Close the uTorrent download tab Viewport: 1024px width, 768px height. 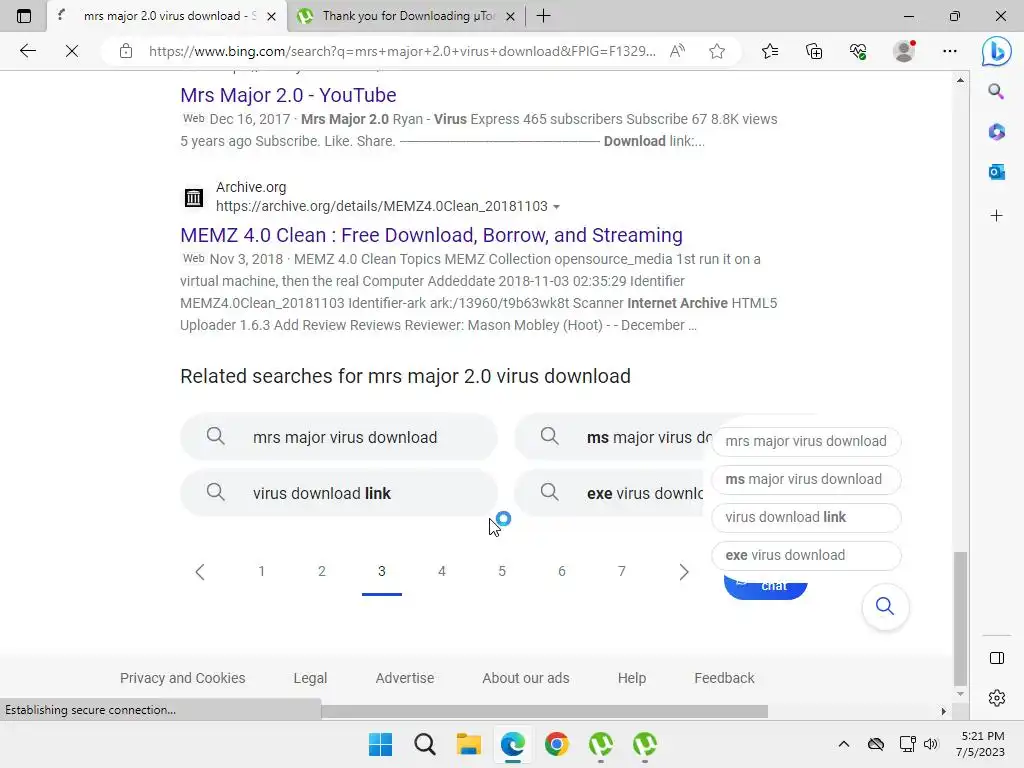tap(511, 16)
